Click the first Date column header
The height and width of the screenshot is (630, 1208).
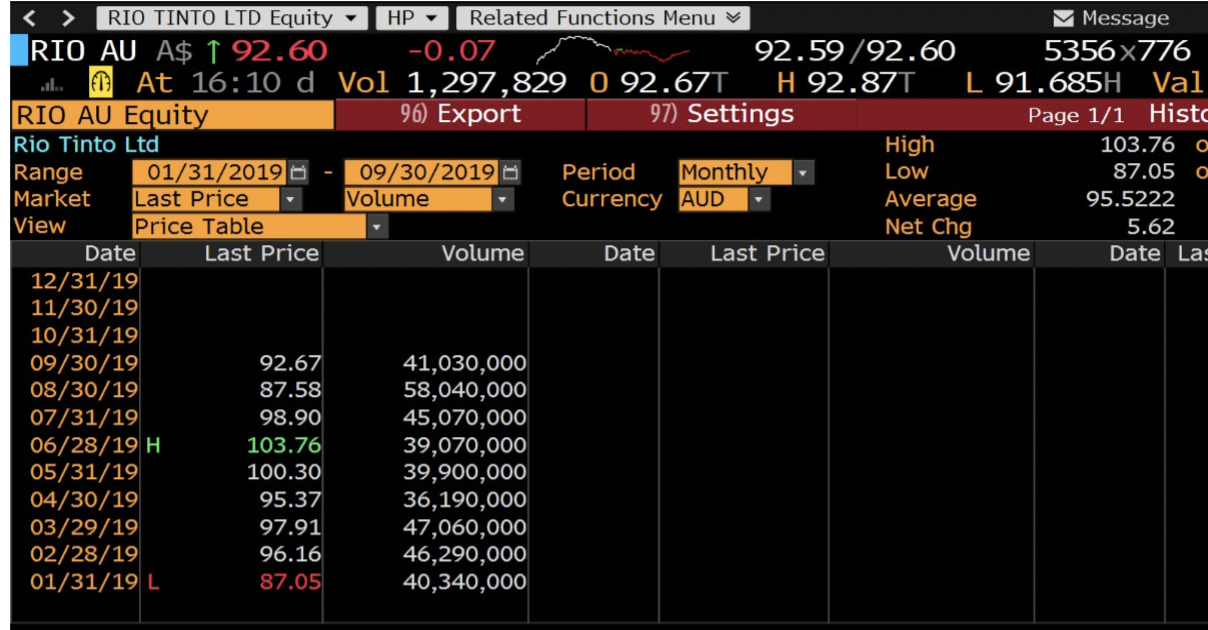point(111,254)
